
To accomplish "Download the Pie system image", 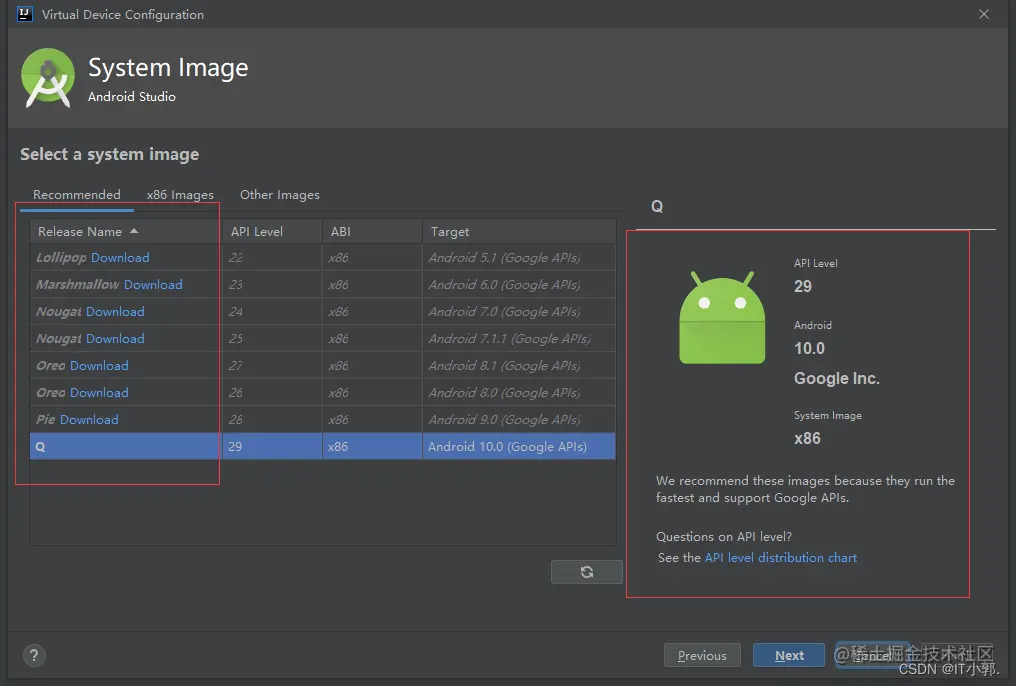I will (x=89, y=420).
